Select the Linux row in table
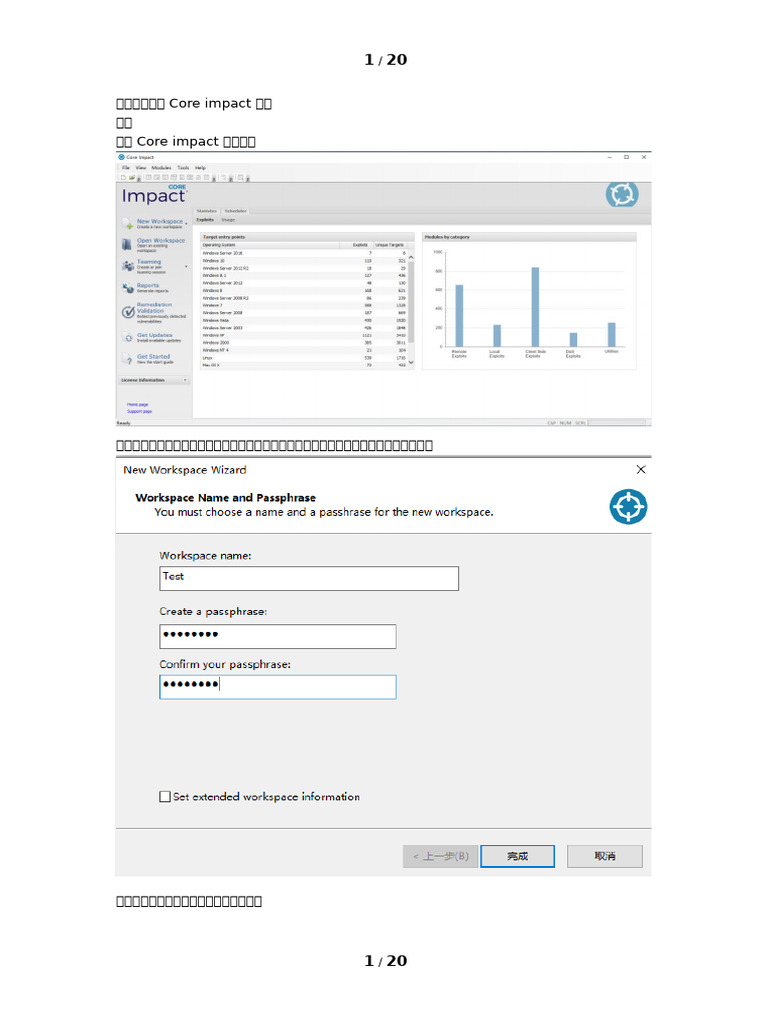Image resolution: width=768 pixels, height=1024 pixels. [304, 357]
